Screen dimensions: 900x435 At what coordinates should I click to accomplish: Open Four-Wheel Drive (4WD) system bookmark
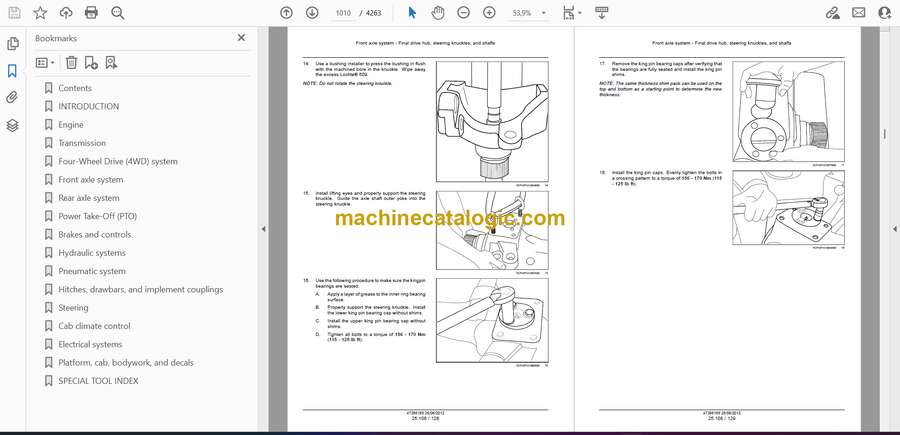pos(118,162)
